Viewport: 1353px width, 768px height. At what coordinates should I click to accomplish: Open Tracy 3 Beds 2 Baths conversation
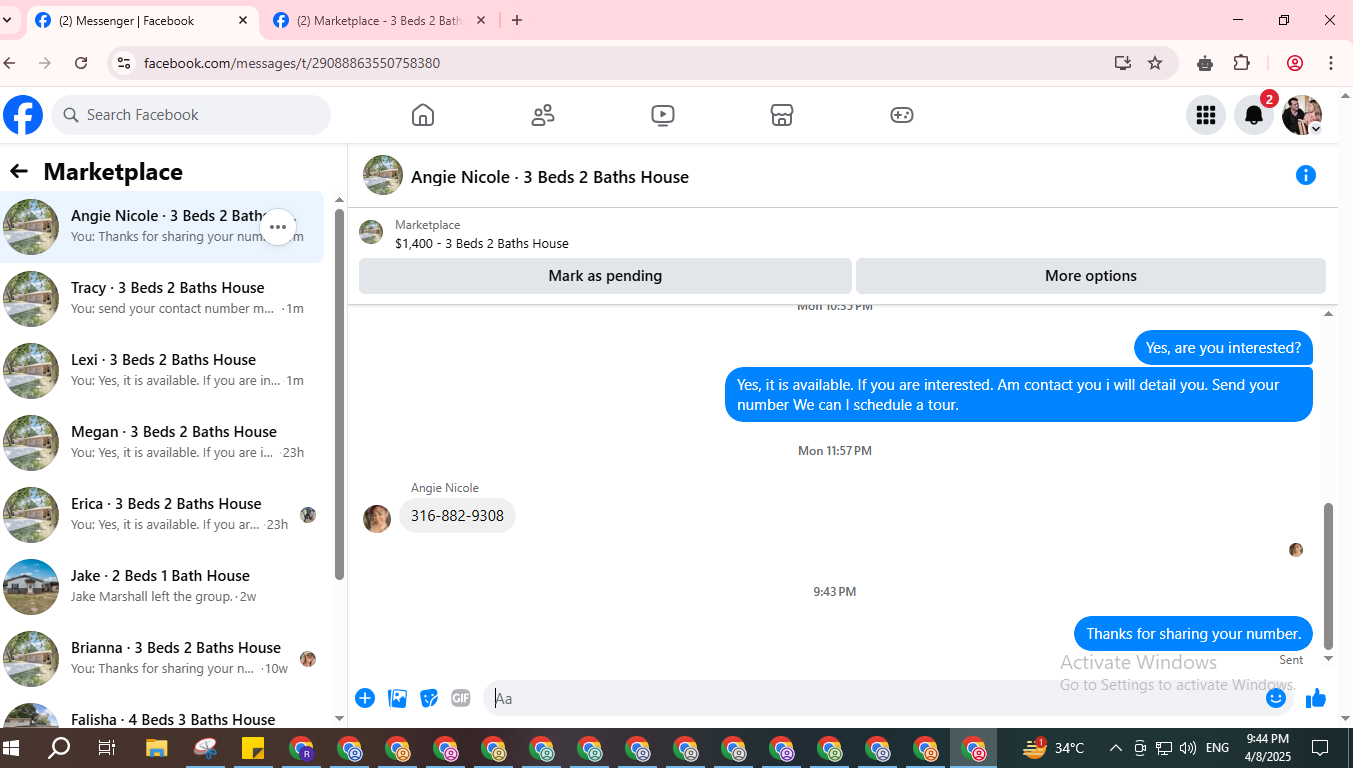(162, 299)
